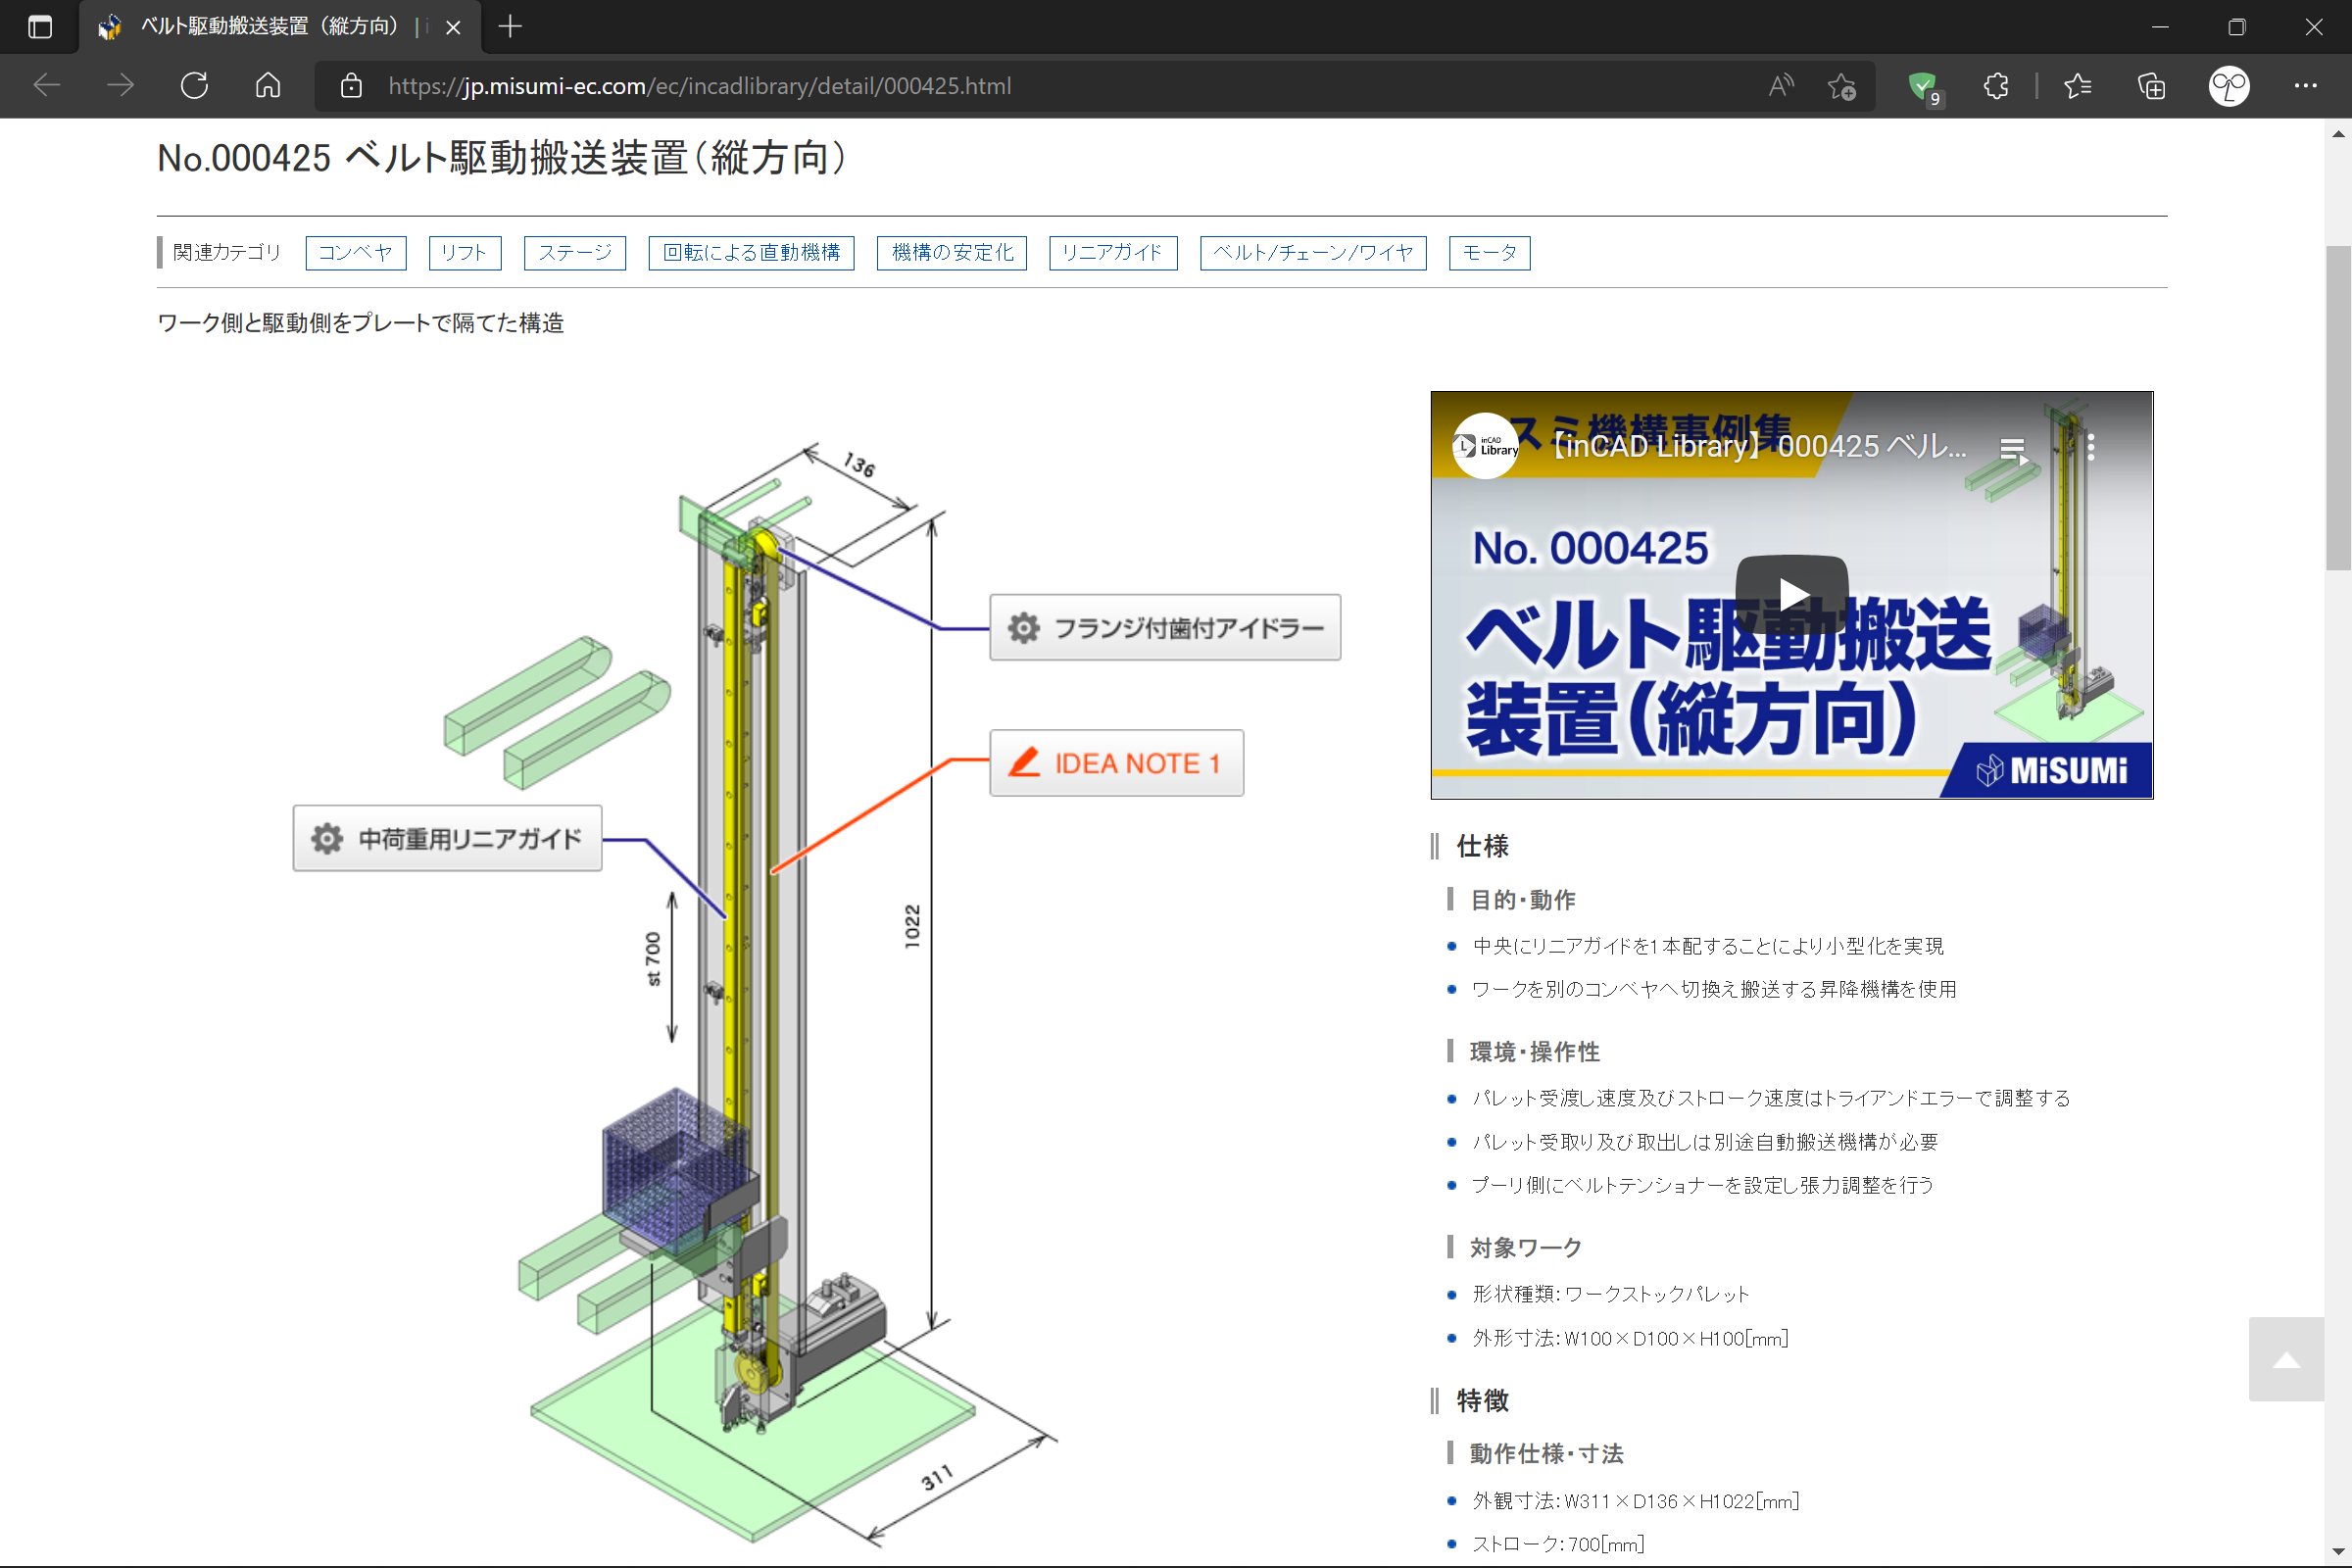Image resolution: width=2352 pixels, height=1568 pixels.
Task: Click the 形状種類:ワークストックパレット line
Action: click(x=1610, y=1294)
